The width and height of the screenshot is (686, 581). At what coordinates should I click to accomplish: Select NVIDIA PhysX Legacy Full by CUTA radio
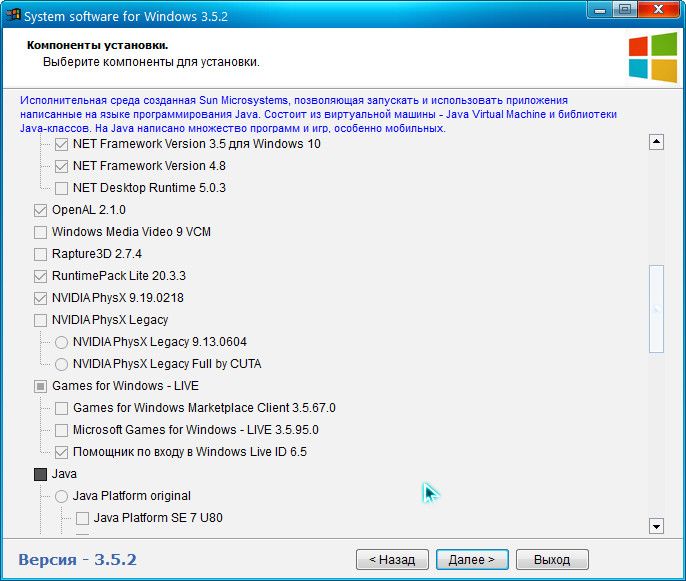pos(61,364)
